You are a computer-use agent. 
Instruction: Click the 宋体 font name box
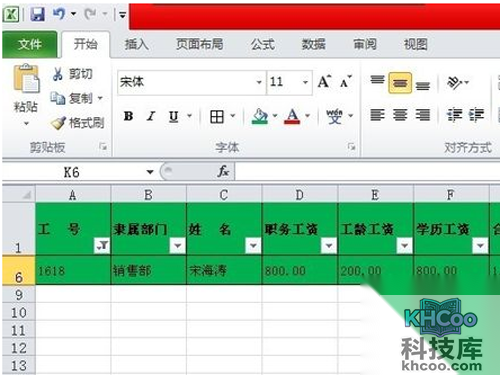(187, 82)
